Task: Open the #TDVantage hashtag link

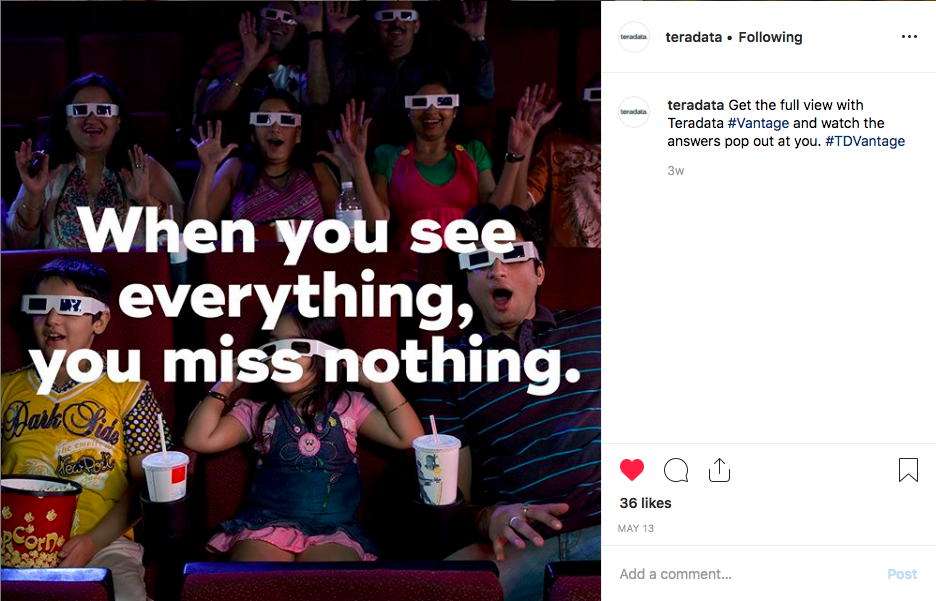Action: click(865, 141)
